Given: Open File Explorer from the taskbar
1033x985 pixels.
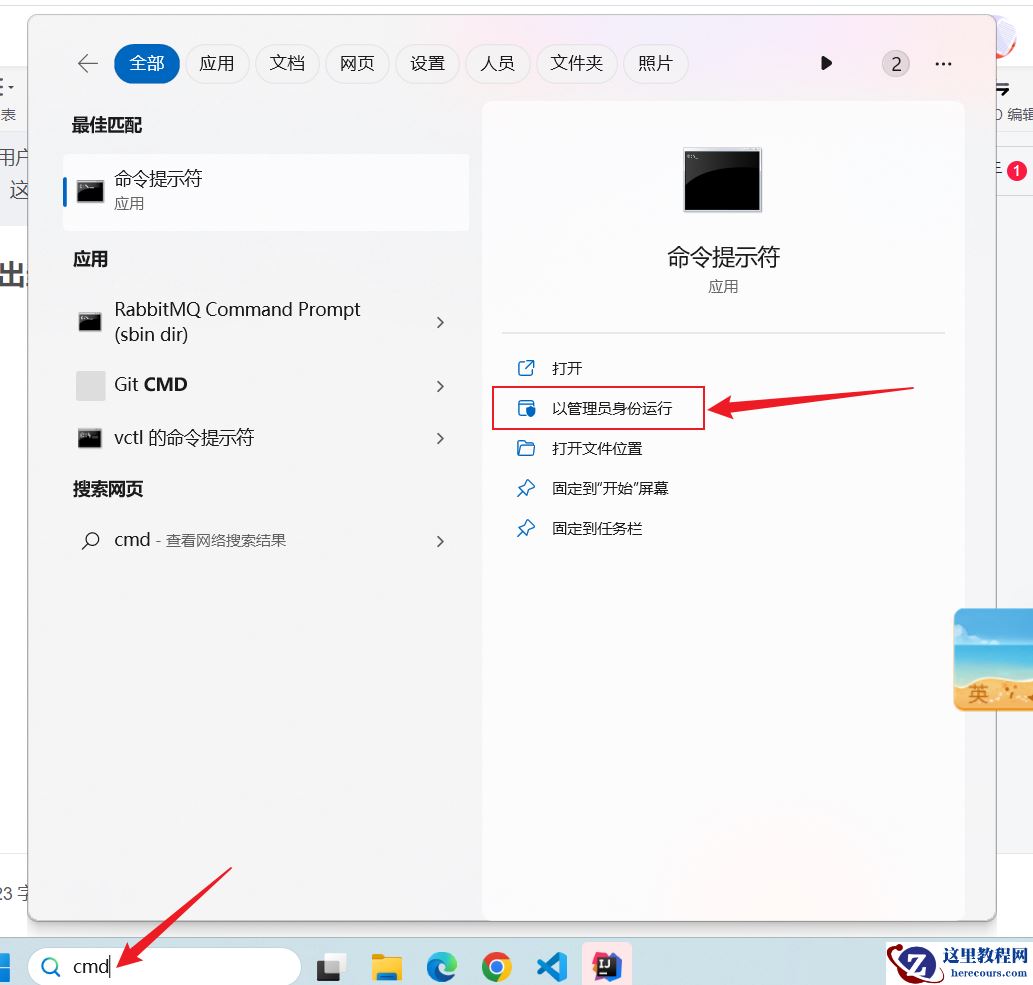Looking at the screenshot, I should [x=386, y=964].
